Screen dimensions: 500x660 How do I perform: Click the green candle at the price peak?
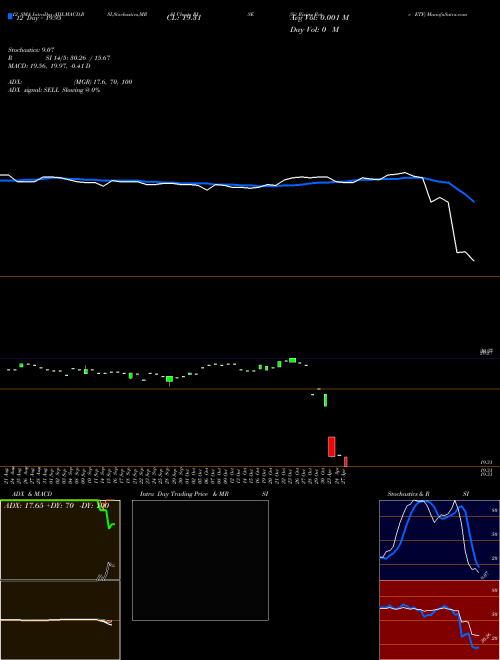tap(293, 360)
